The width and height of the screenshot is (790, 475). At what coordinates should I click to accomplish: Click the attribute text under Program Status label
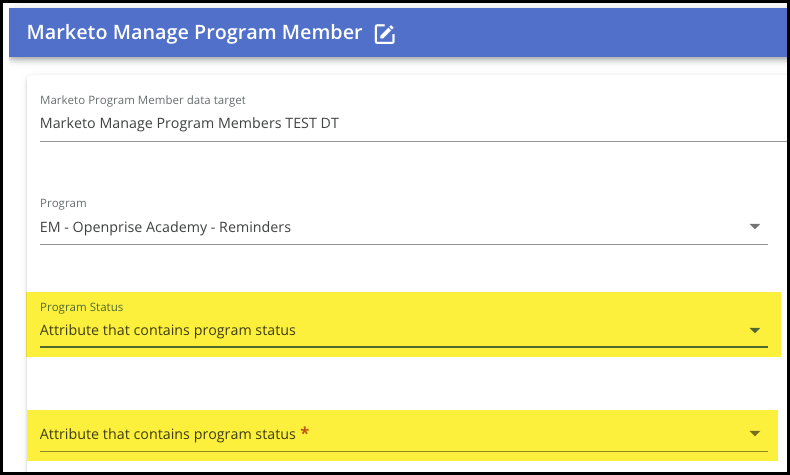coord(168,330)
